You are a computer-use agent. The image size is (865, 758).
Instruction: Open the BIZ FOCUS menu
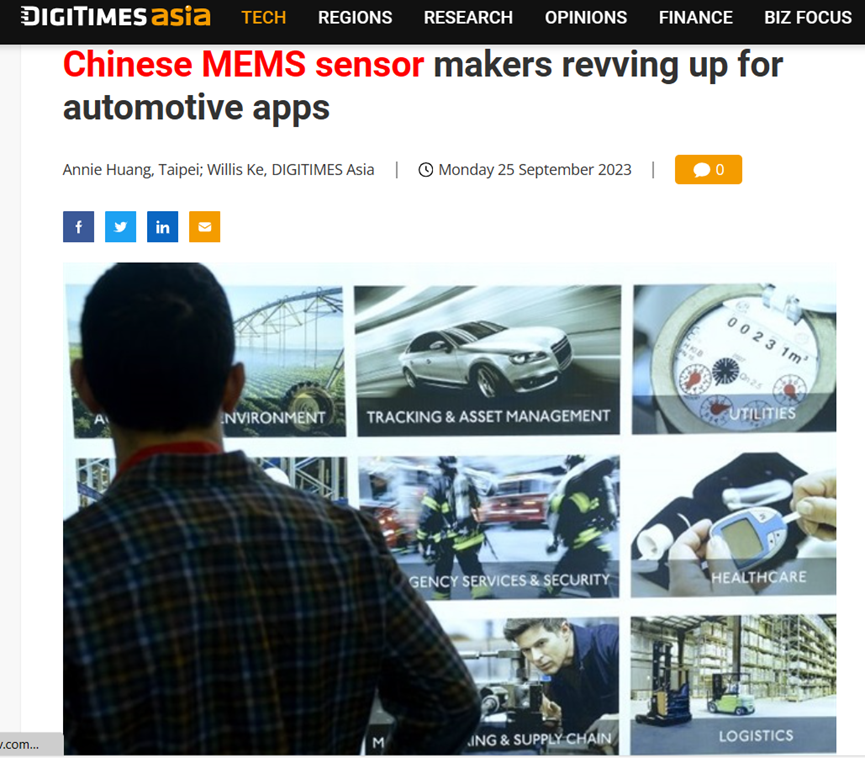tap(808, 18)
